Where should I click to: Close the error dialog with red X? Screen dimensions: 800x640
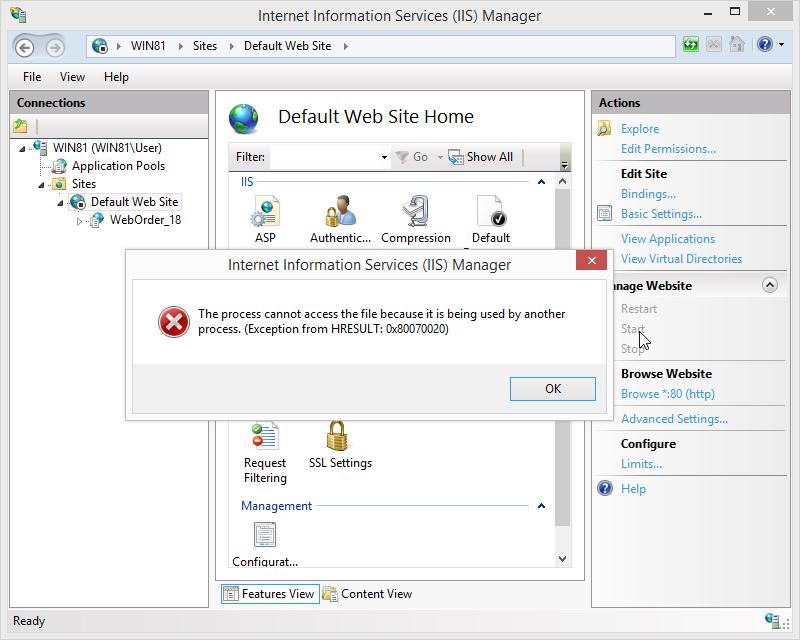tap(591, 260)
